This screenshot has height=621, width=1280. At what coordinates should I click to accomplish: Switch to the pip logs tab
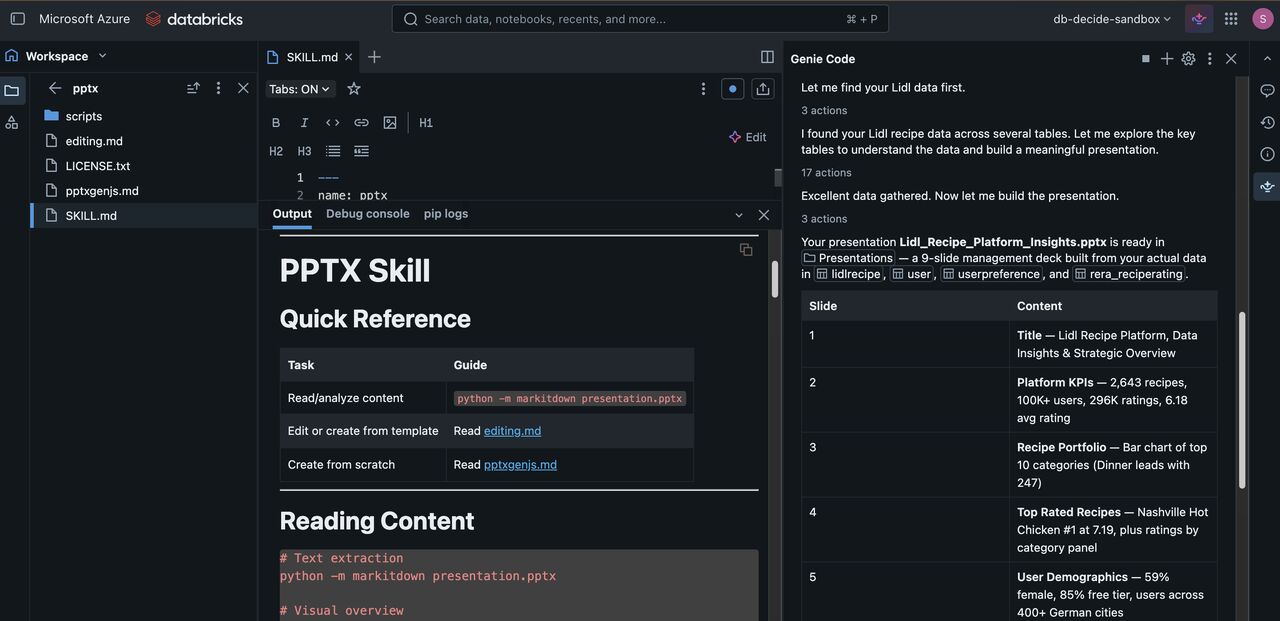tap(445, 214)
